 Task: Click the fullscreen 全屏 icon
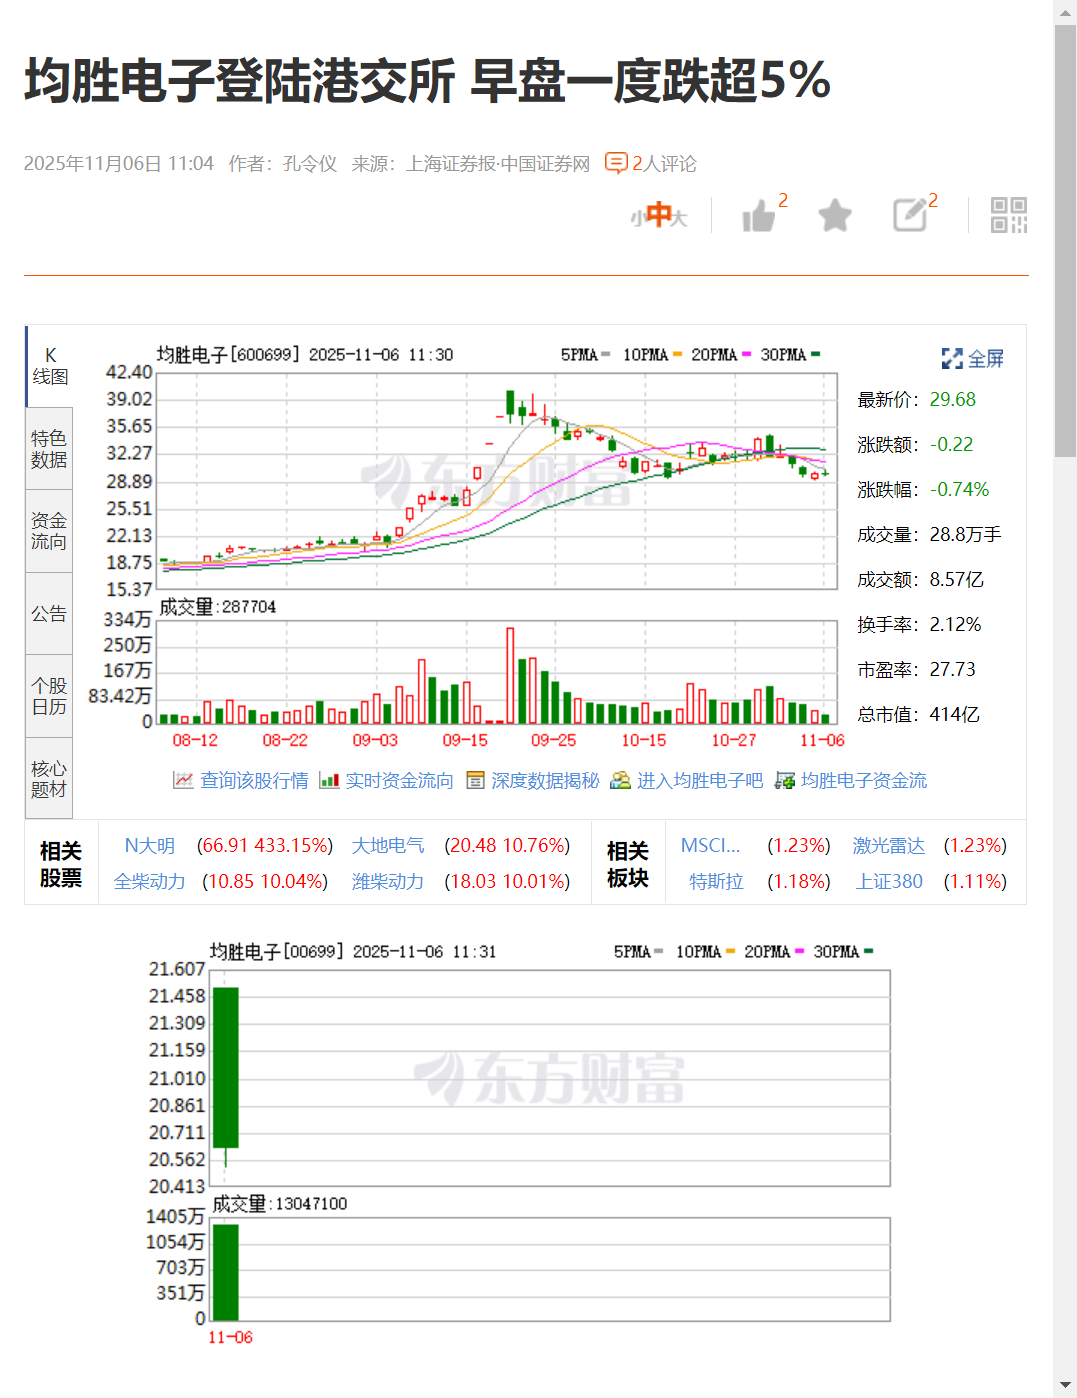pyautogui.click(x=952, y=358)
